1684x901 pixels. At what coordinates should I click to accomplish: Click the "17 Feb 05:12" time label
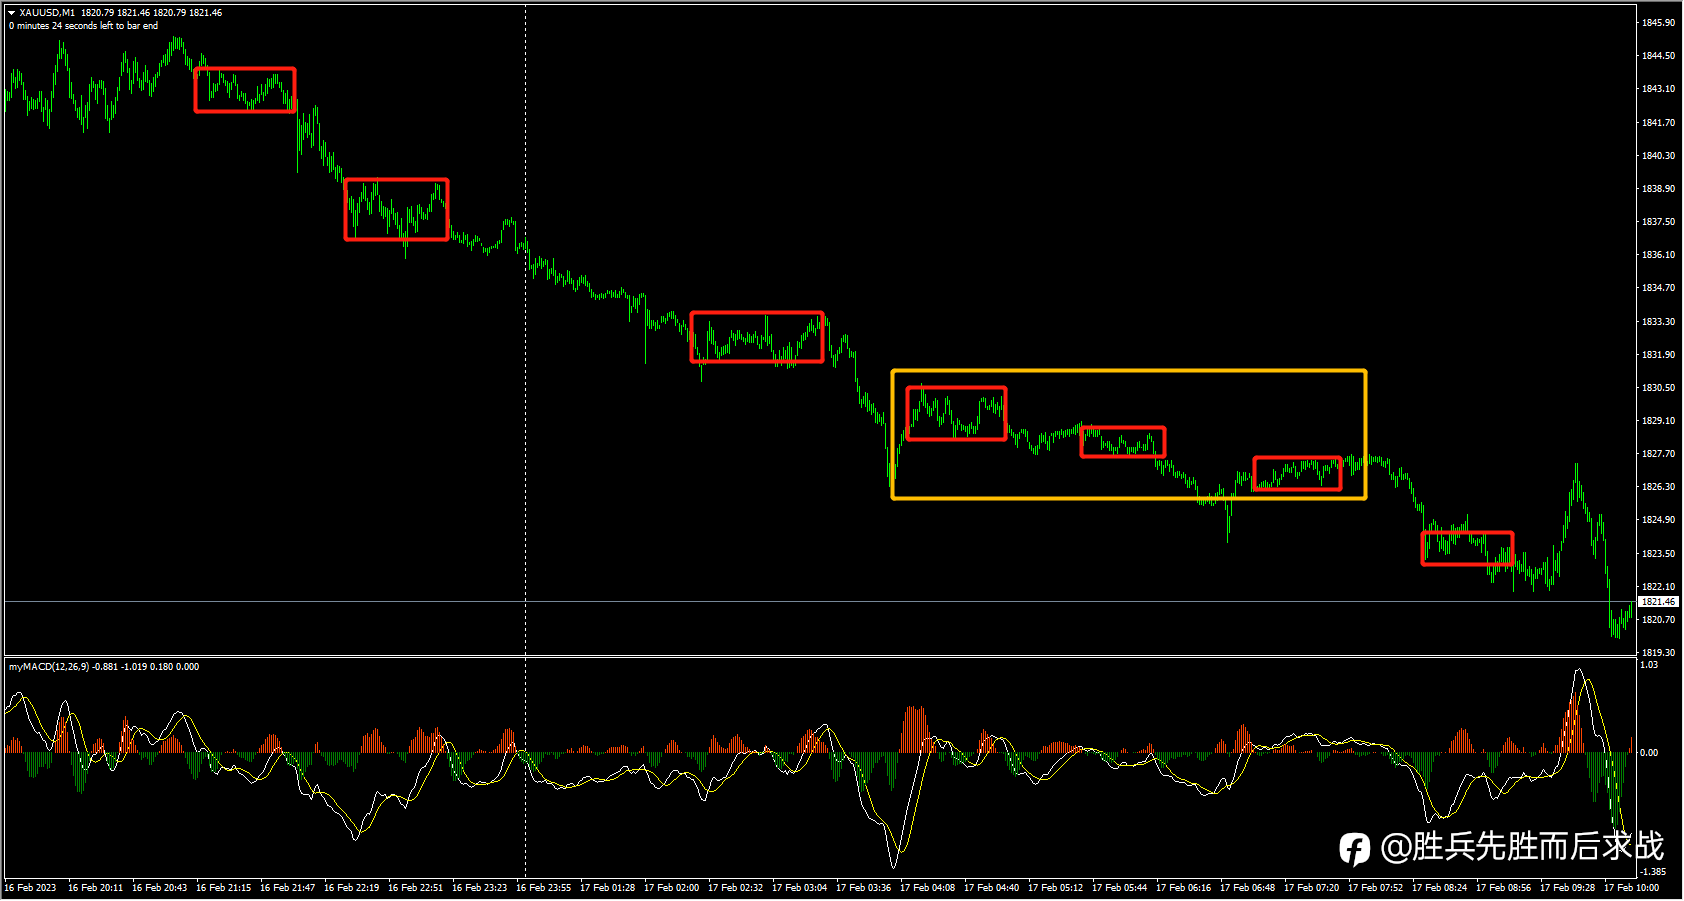(x=1055, y=888)
